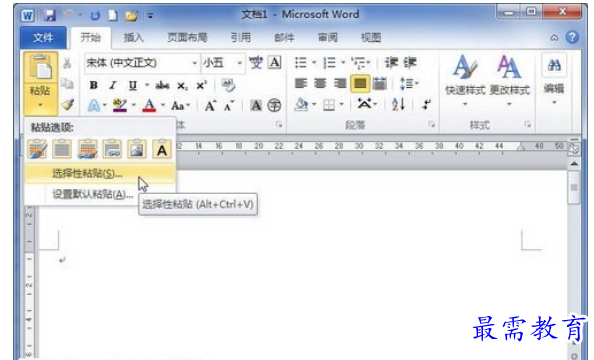Apply paragraph shading fill color
The height and width of the screenshot is (360, 594).
pyautogui.click(x=302, y=104)
